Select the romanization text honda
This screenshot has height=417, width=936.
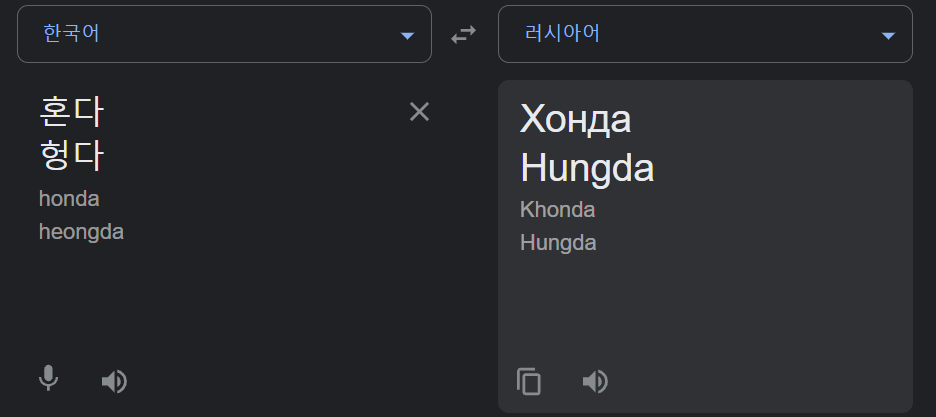69,199
